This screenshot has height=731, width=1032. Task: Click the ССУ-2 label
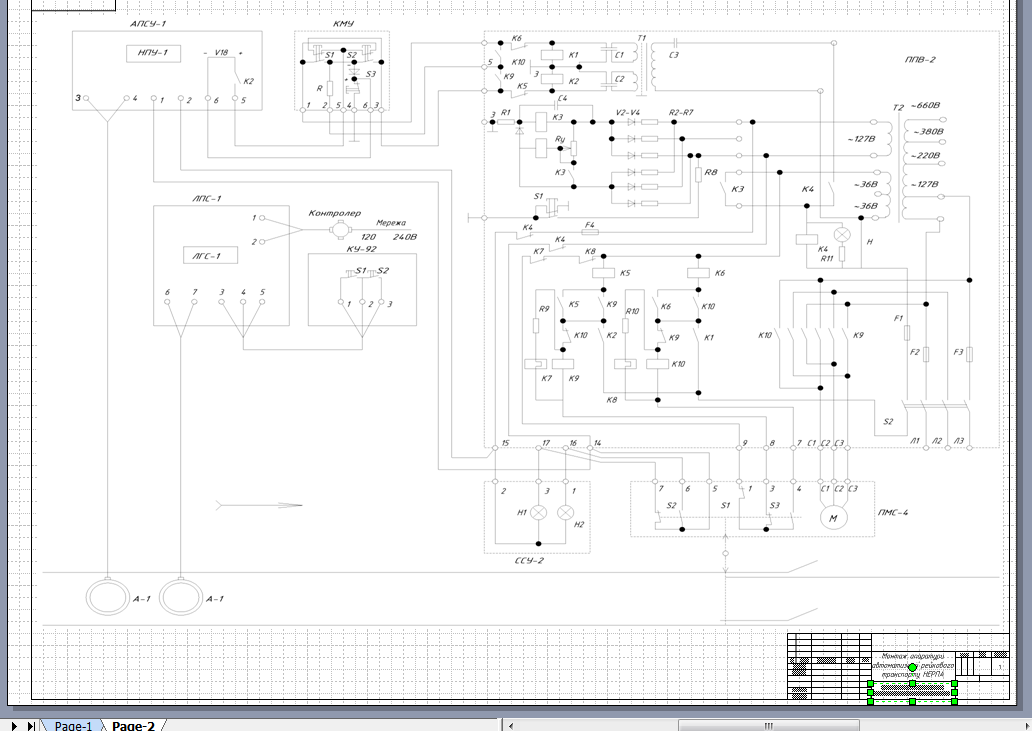pos(529,561)
